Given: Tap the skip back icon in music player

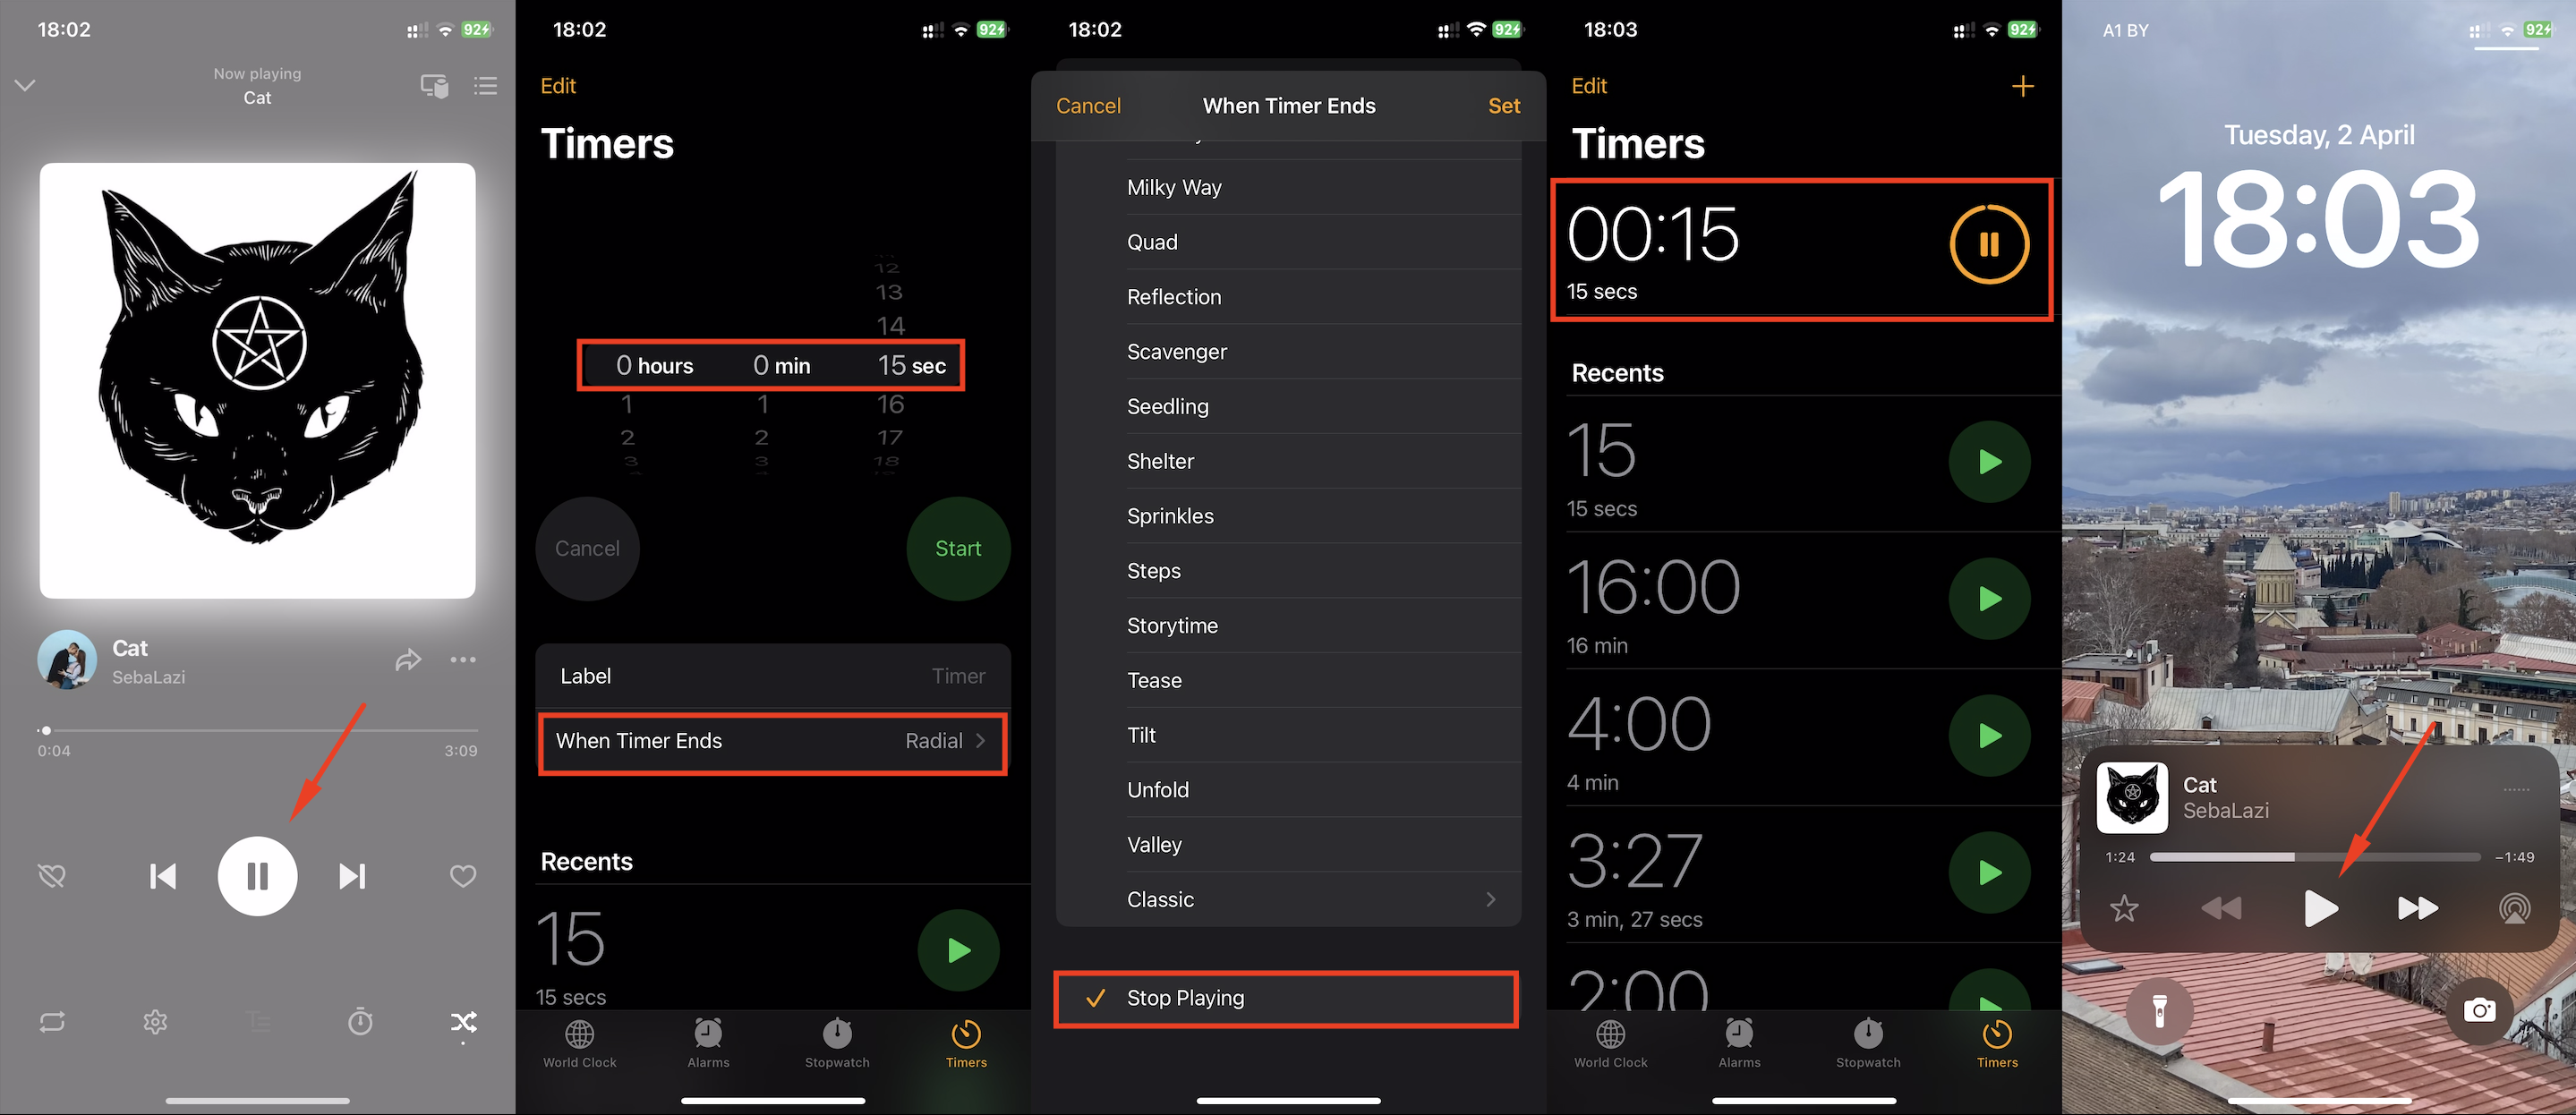Looking at the screenshot, I should (159, 873).
